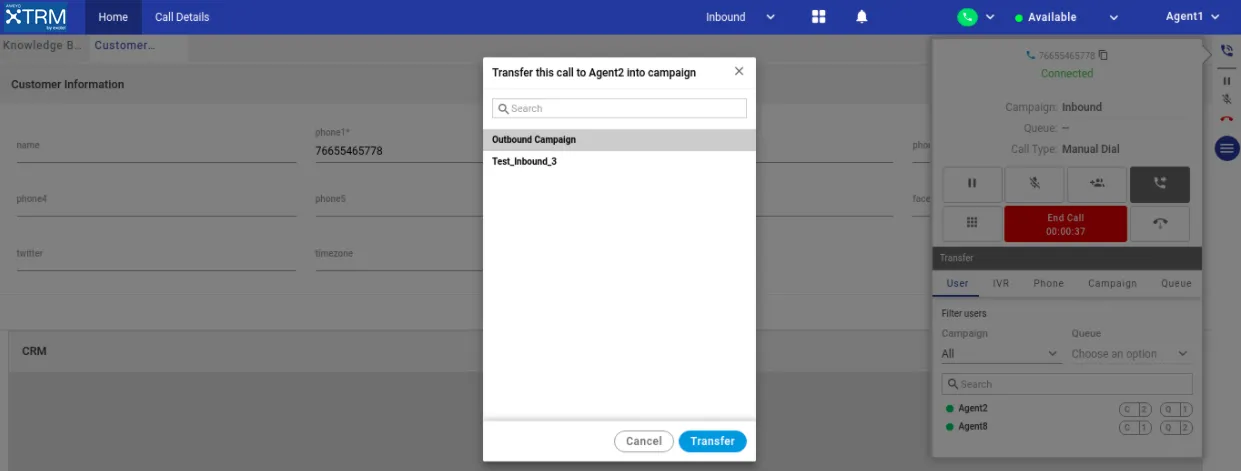Click the sidebar pause icon

(1227, 81)
